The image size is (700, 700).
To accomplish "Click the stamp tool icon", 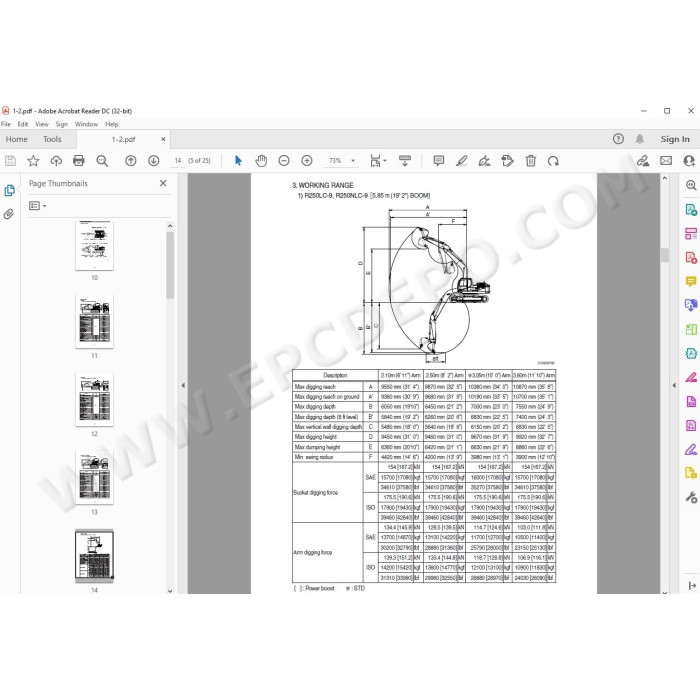I will (507, 161).
